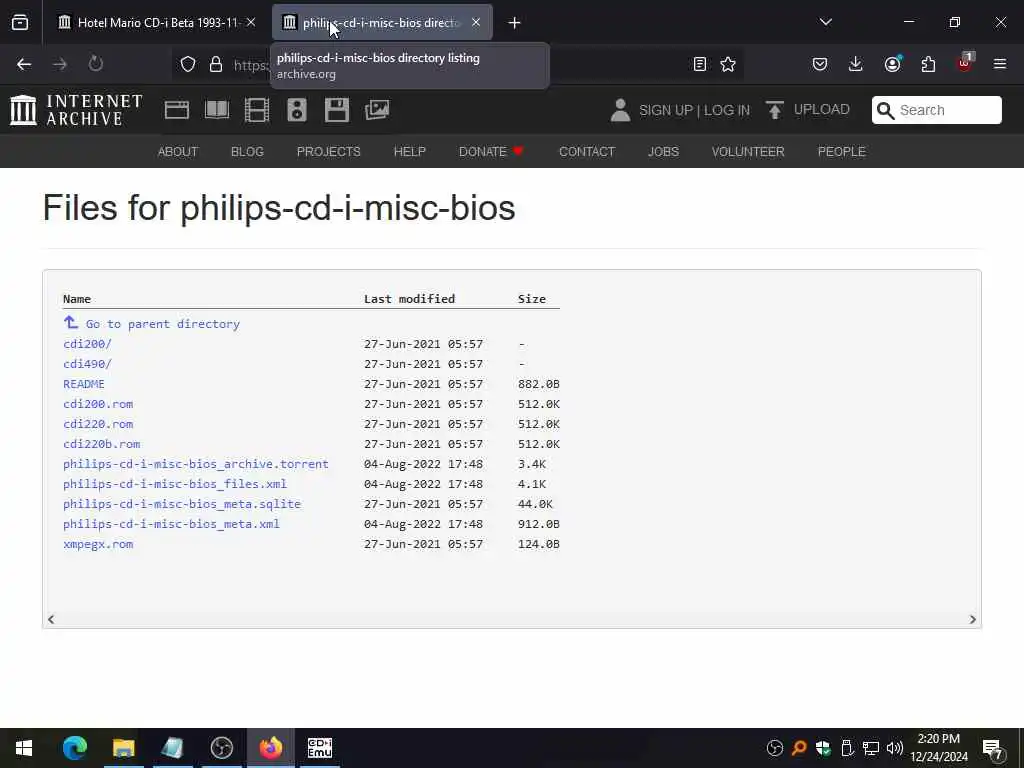This screenshot has width=1024, height=768.
Task: Open the notification center icon
Action: (x=993, y=748)
